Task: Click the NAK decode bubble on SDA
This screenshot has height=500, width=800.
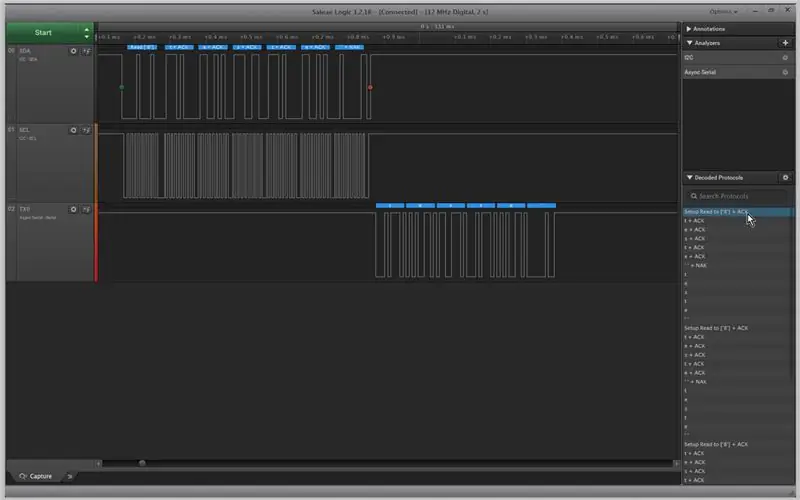Action: [x=349, y=47]
